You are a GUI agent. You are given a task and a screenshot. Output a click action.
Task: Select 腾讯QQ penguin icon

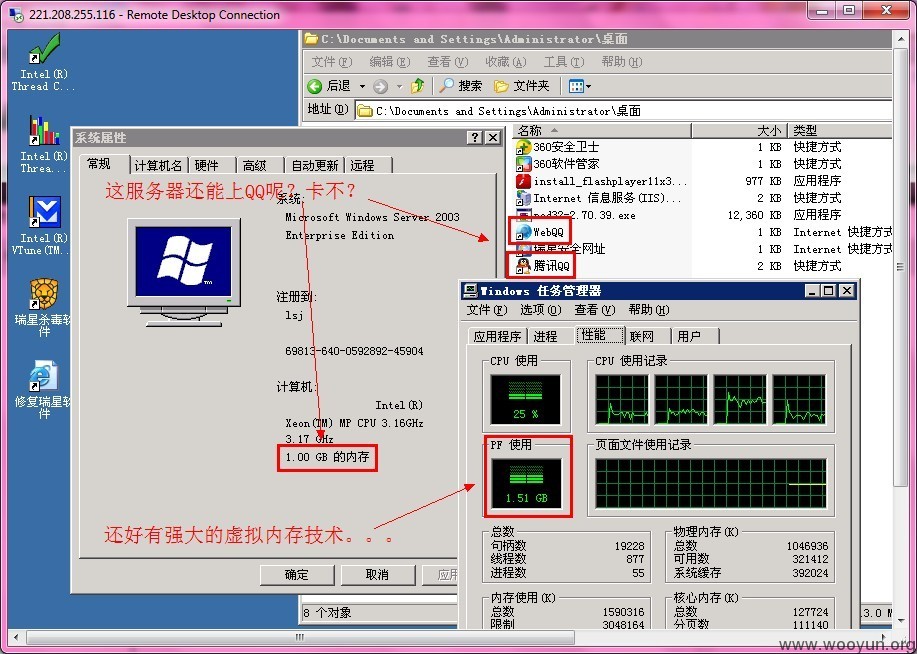point(523,266)
